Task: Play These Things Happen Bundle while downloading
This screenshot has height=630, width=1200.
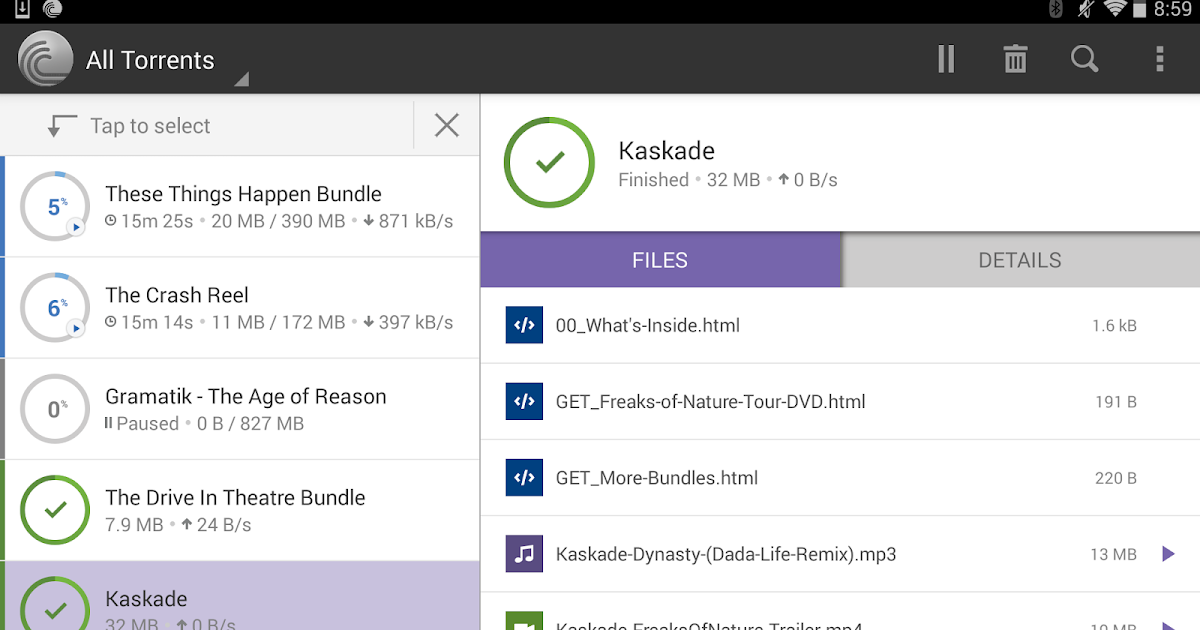Action: pyautogui.click(x=76, y=228)
